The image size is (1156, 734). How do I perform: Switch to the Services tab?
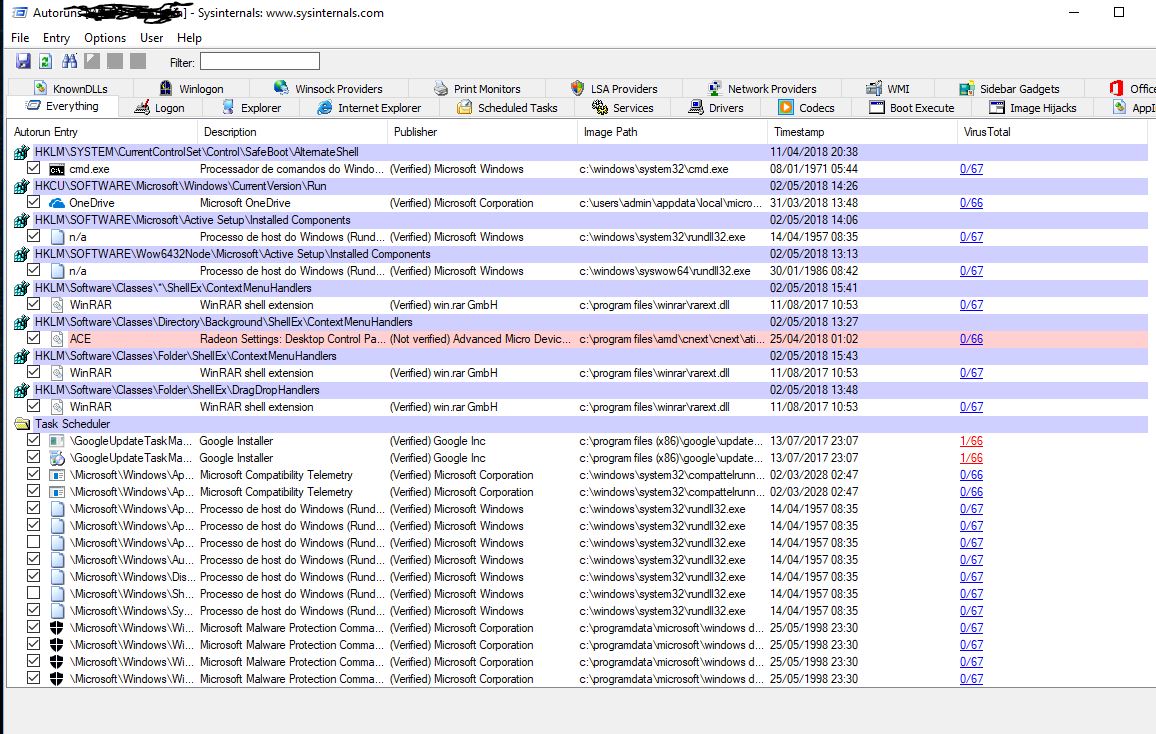[623, 108]
